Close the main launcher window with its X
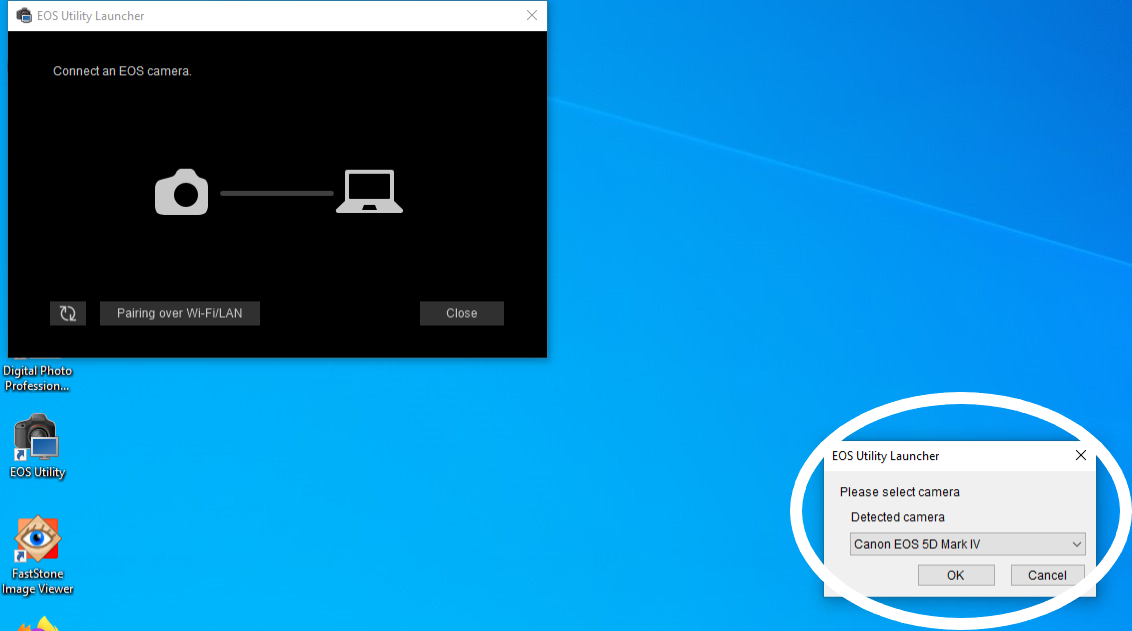The width and height of the screenshot is (1132, 631). tap(532, 15)
